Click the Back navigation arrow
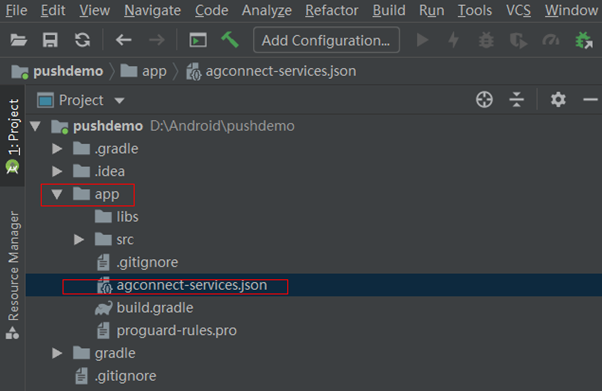602x391 pixels. pyautogui.click(x=124, y=40)
